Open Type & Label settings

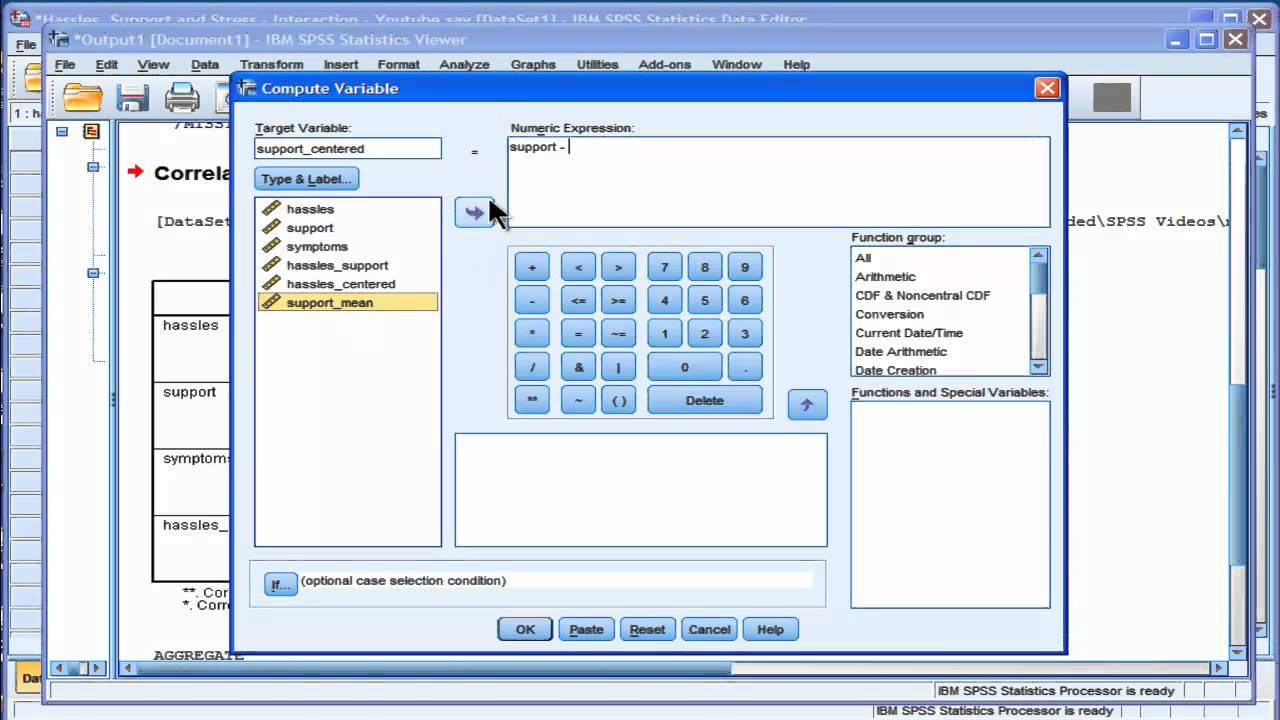pos(306,179)
